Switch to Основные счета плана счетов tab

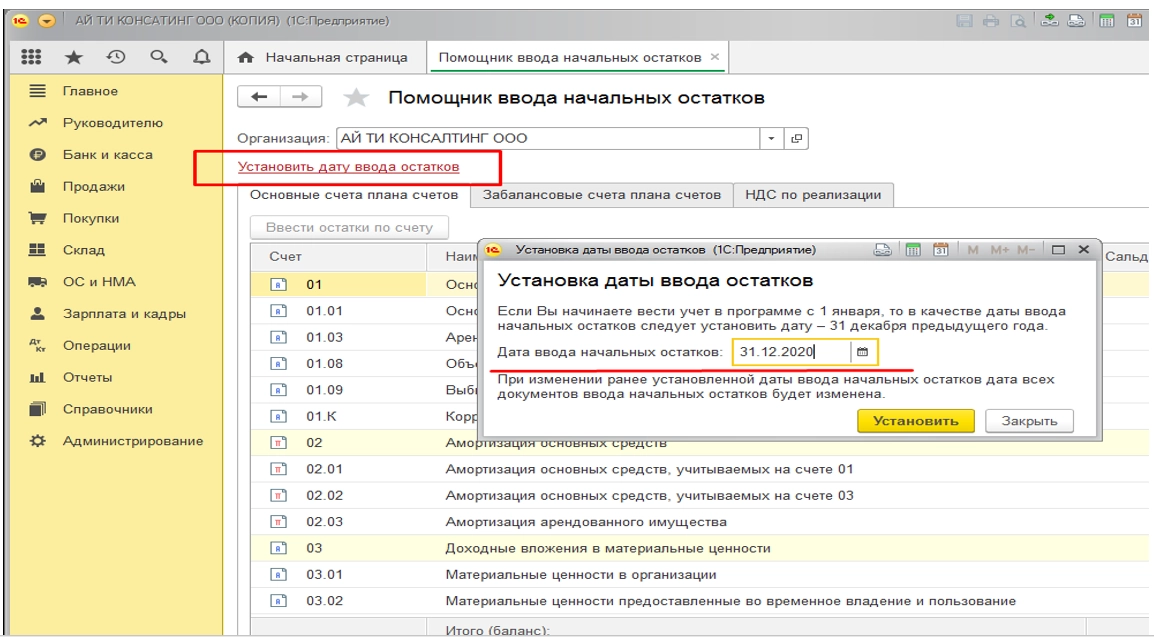click(354, 195)
